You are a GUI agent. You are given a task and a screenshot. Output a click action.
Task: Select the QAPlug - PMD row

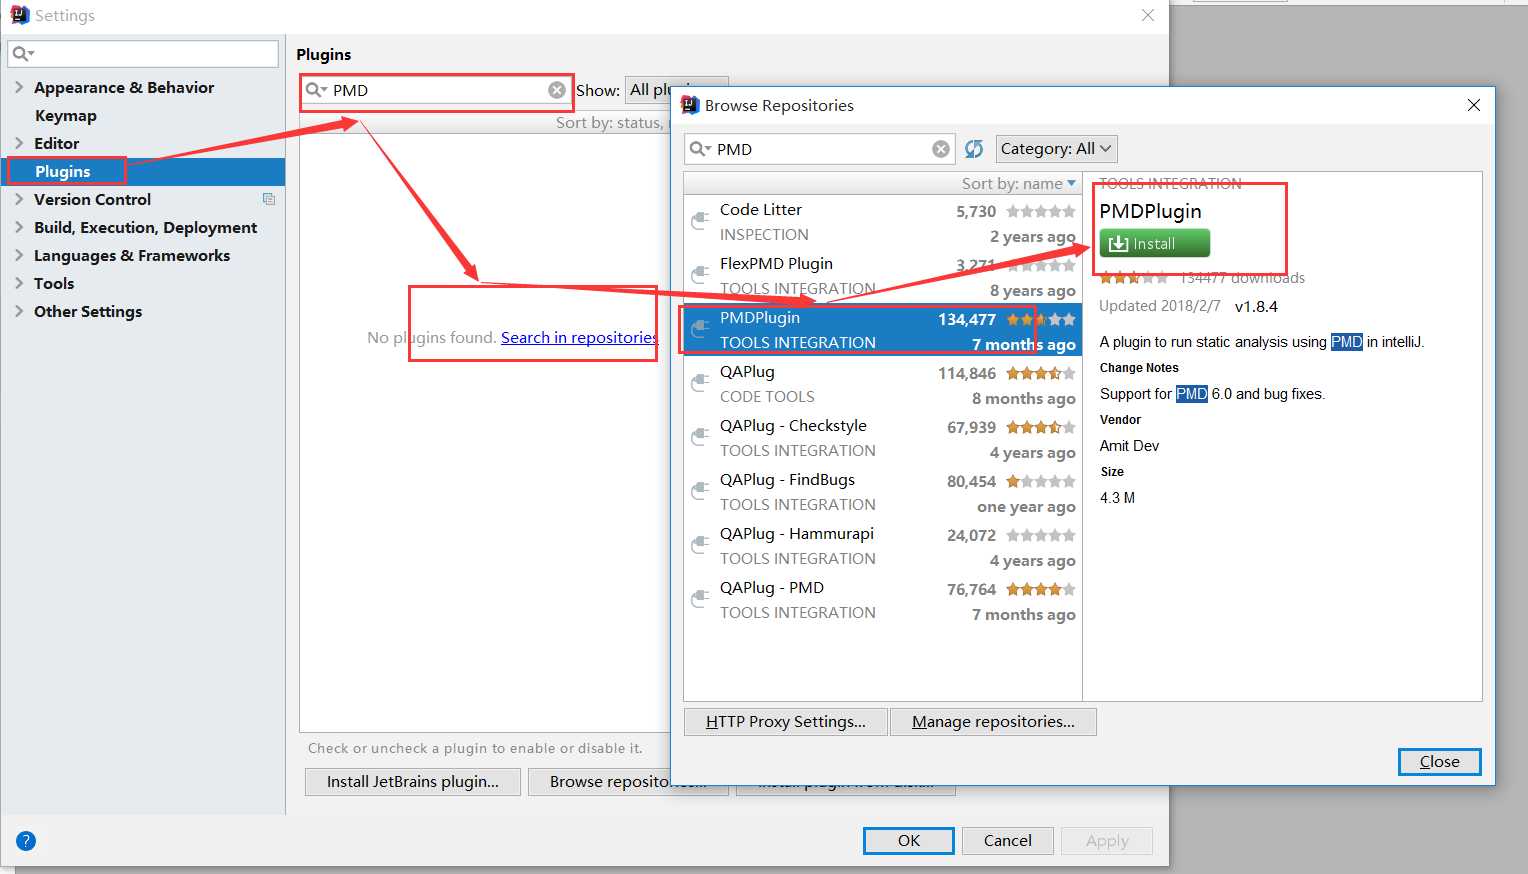coord(882,600)
